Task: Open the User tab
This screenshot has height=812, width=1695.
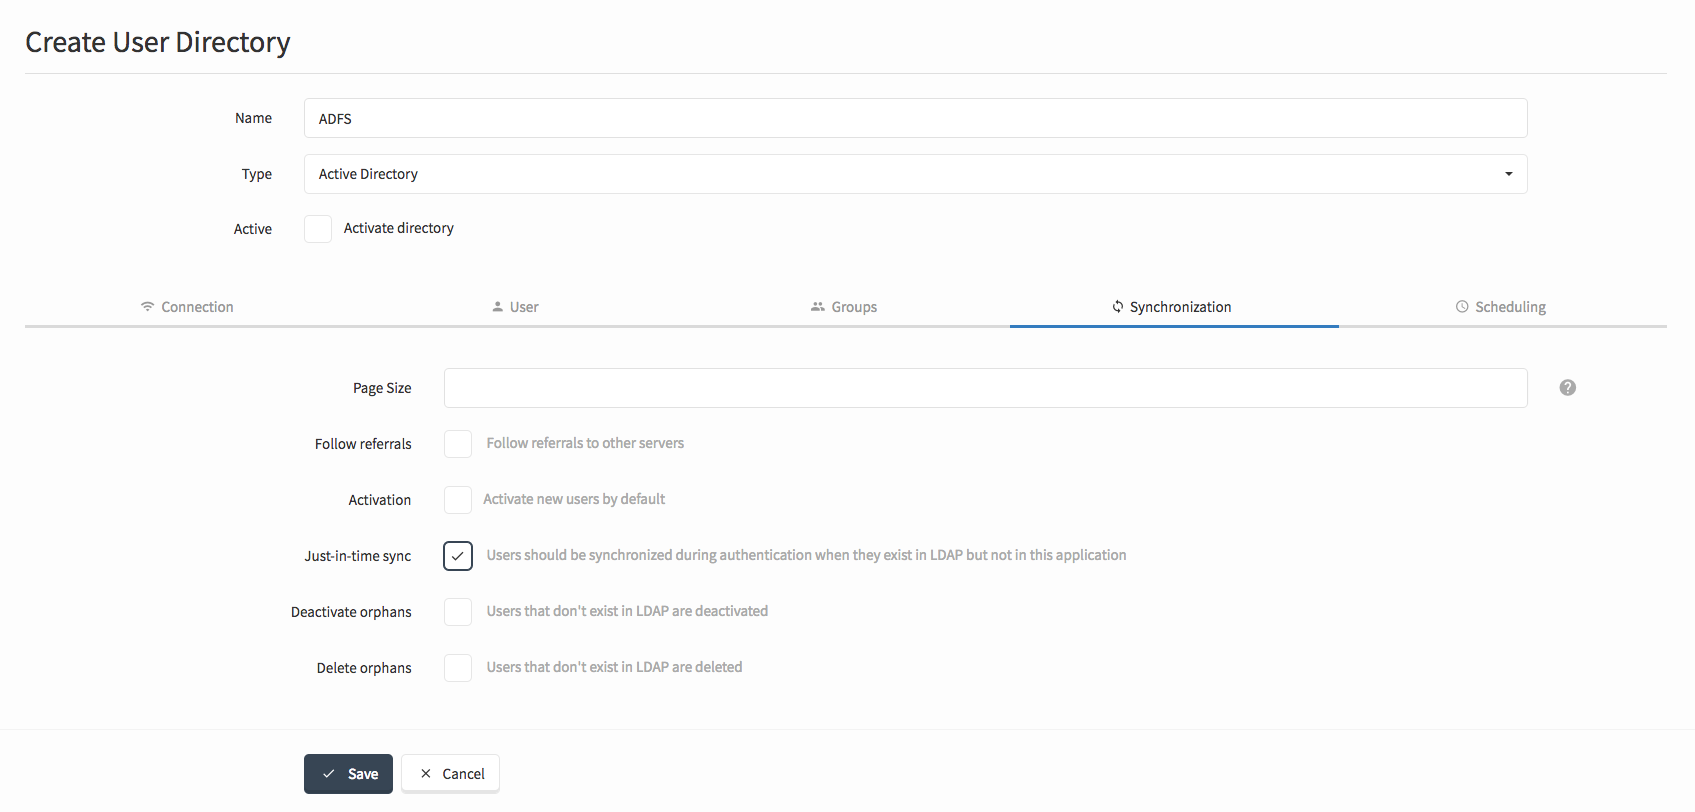Action: tap(516, 307)
